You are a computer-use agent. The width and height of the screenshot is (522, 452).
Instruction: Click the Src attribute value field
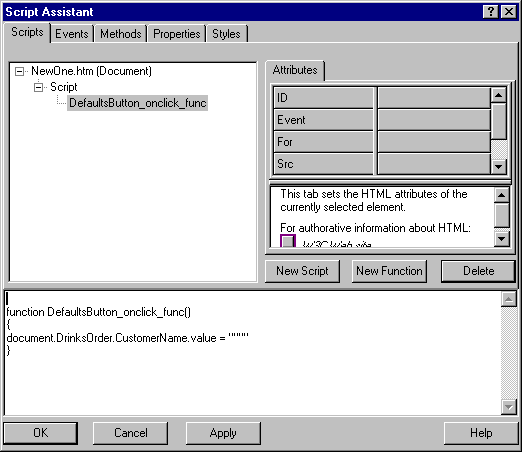(434, 164)
